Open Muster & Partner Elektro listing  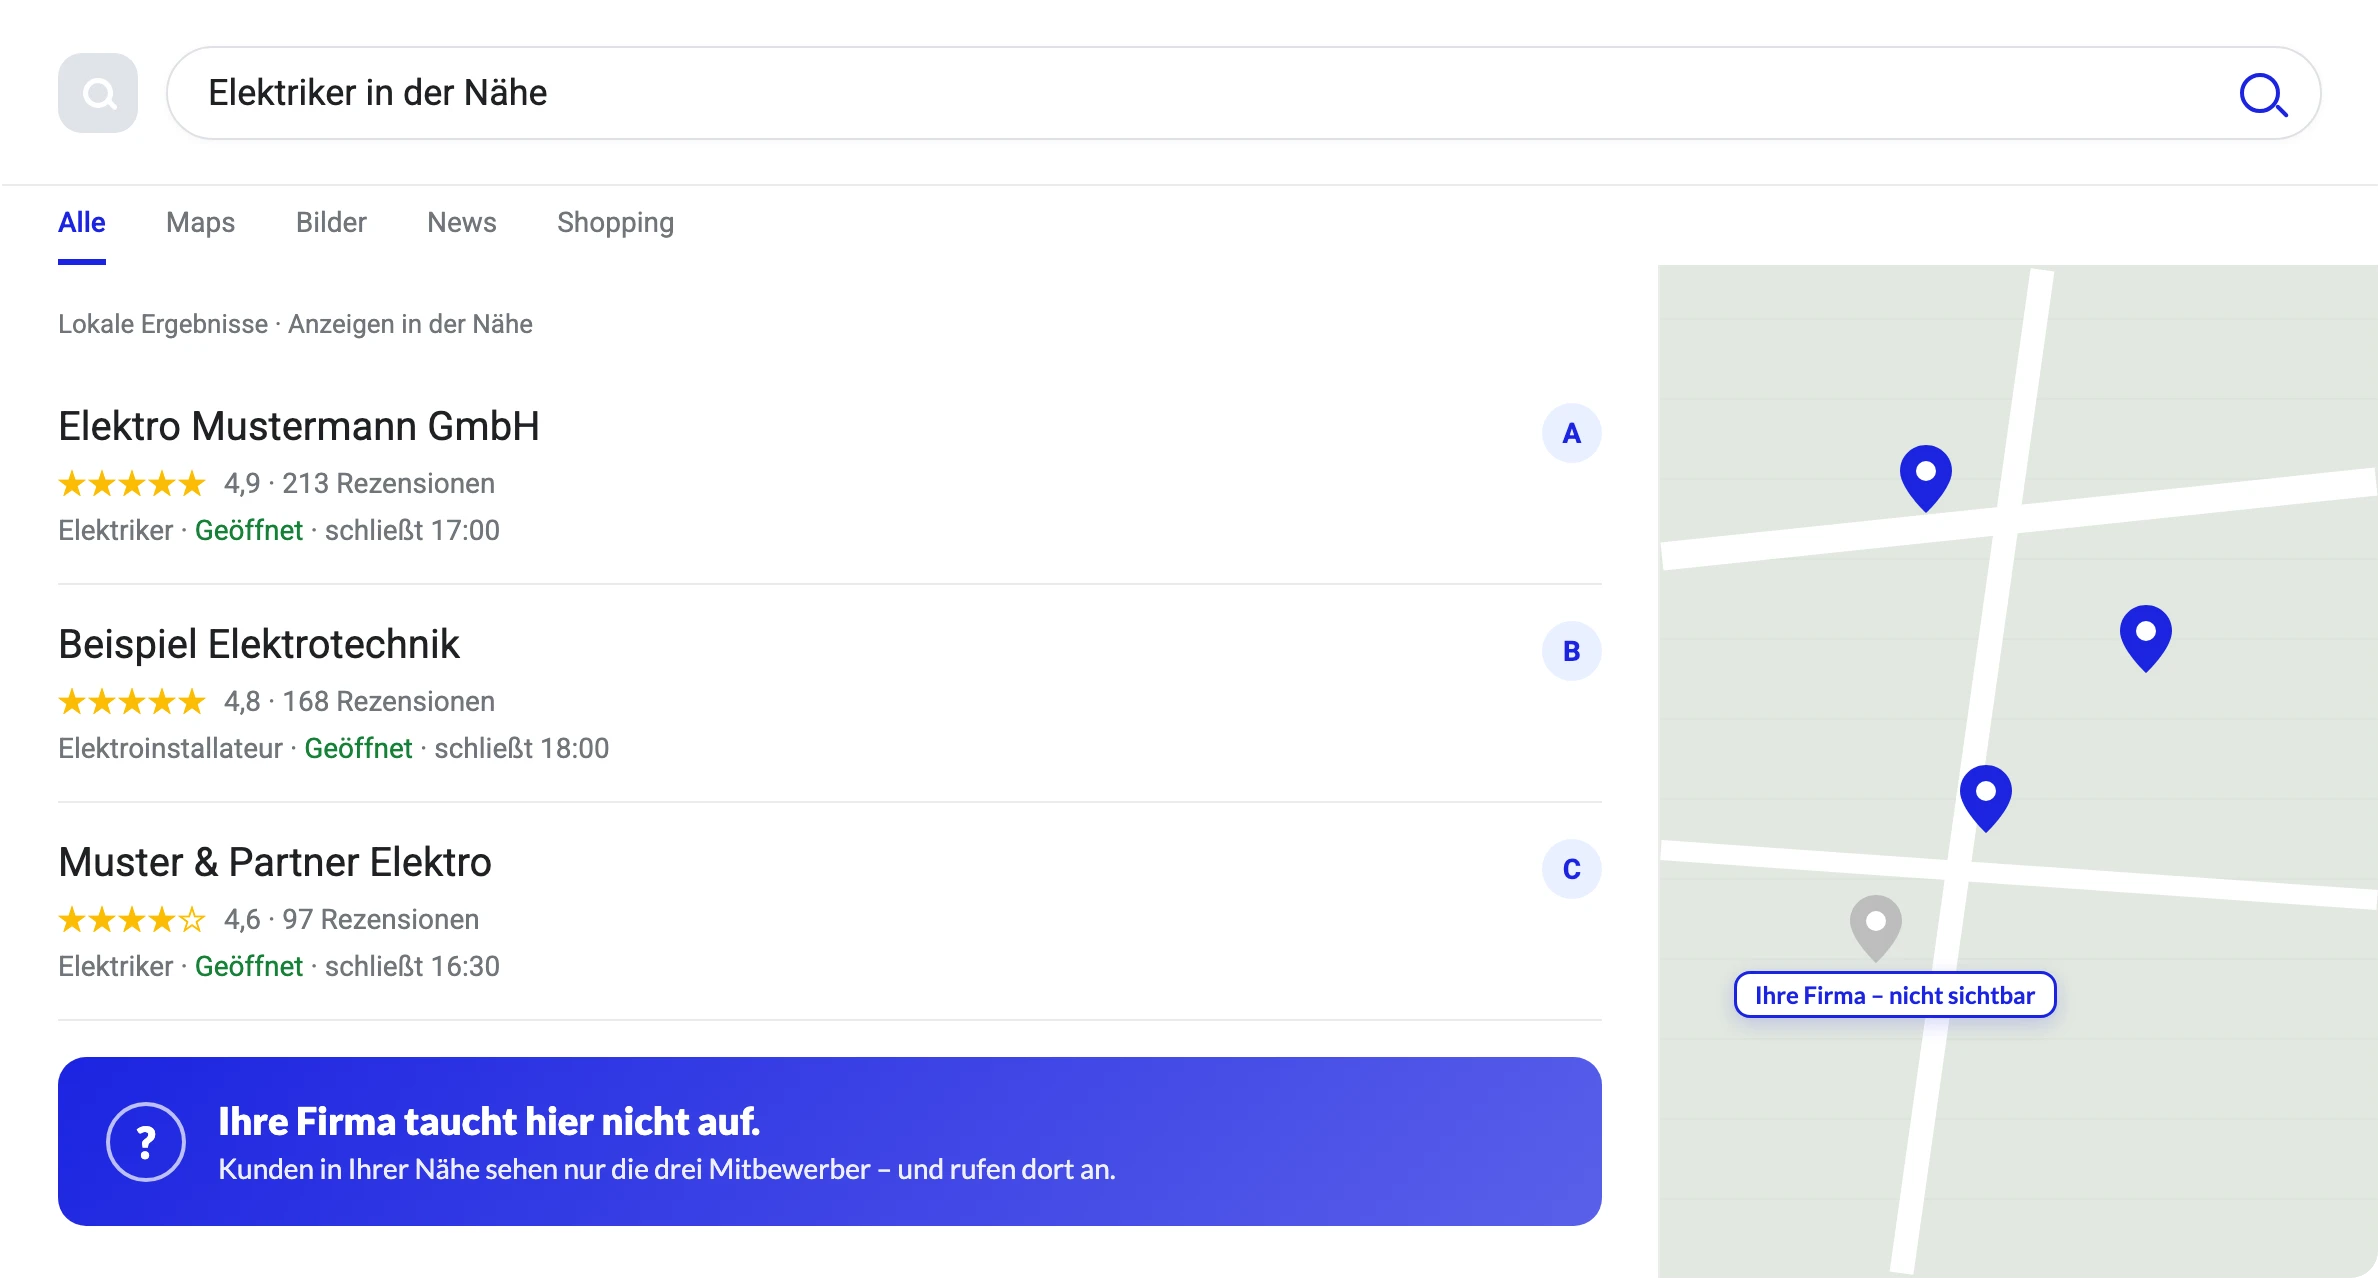point(275,862)
